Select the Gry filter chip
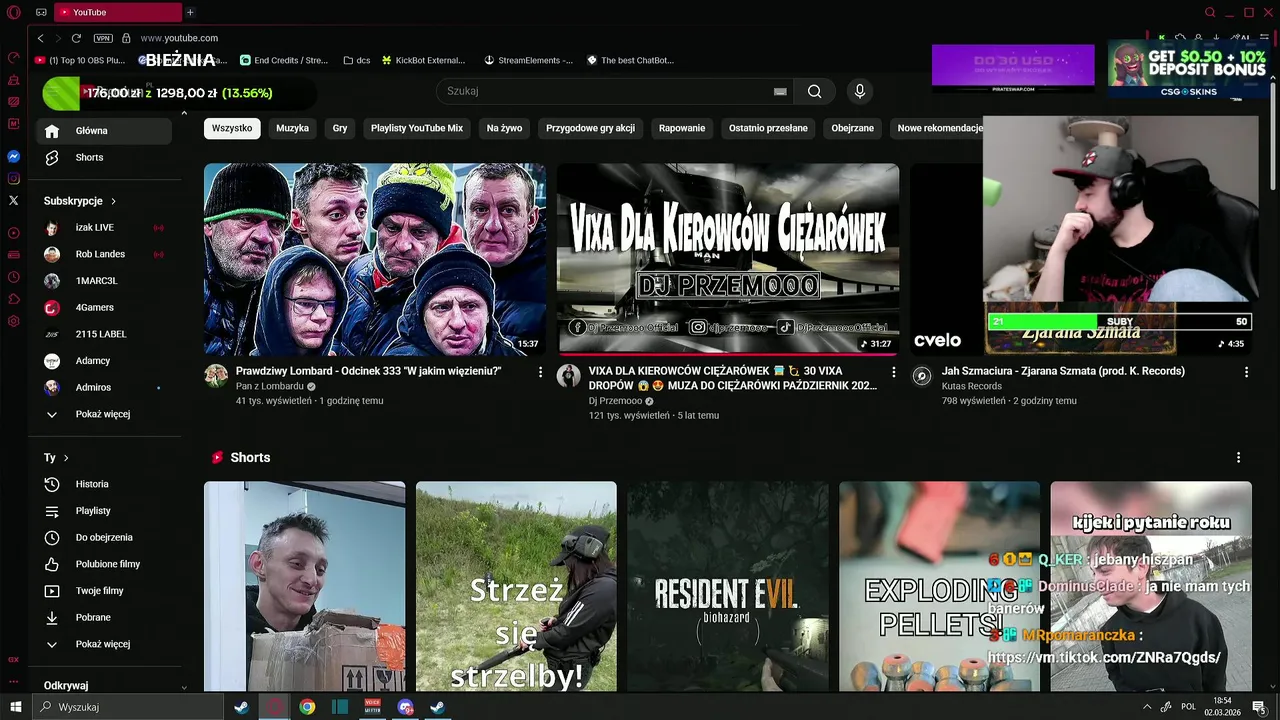This screenshot has width=1280, height=720. pyautogui.click(x=340, y=128)
